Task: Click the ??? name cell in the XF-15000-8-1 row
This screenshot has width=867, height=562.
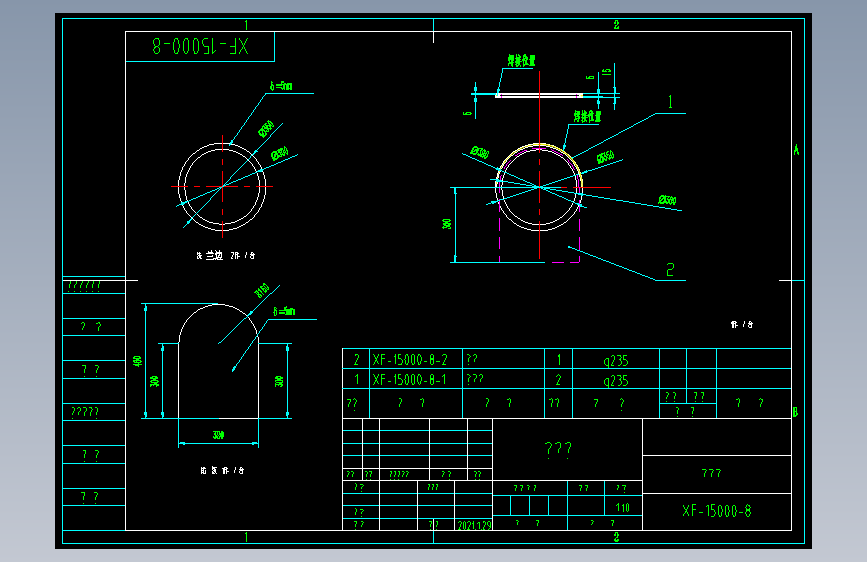Action: 475,379
